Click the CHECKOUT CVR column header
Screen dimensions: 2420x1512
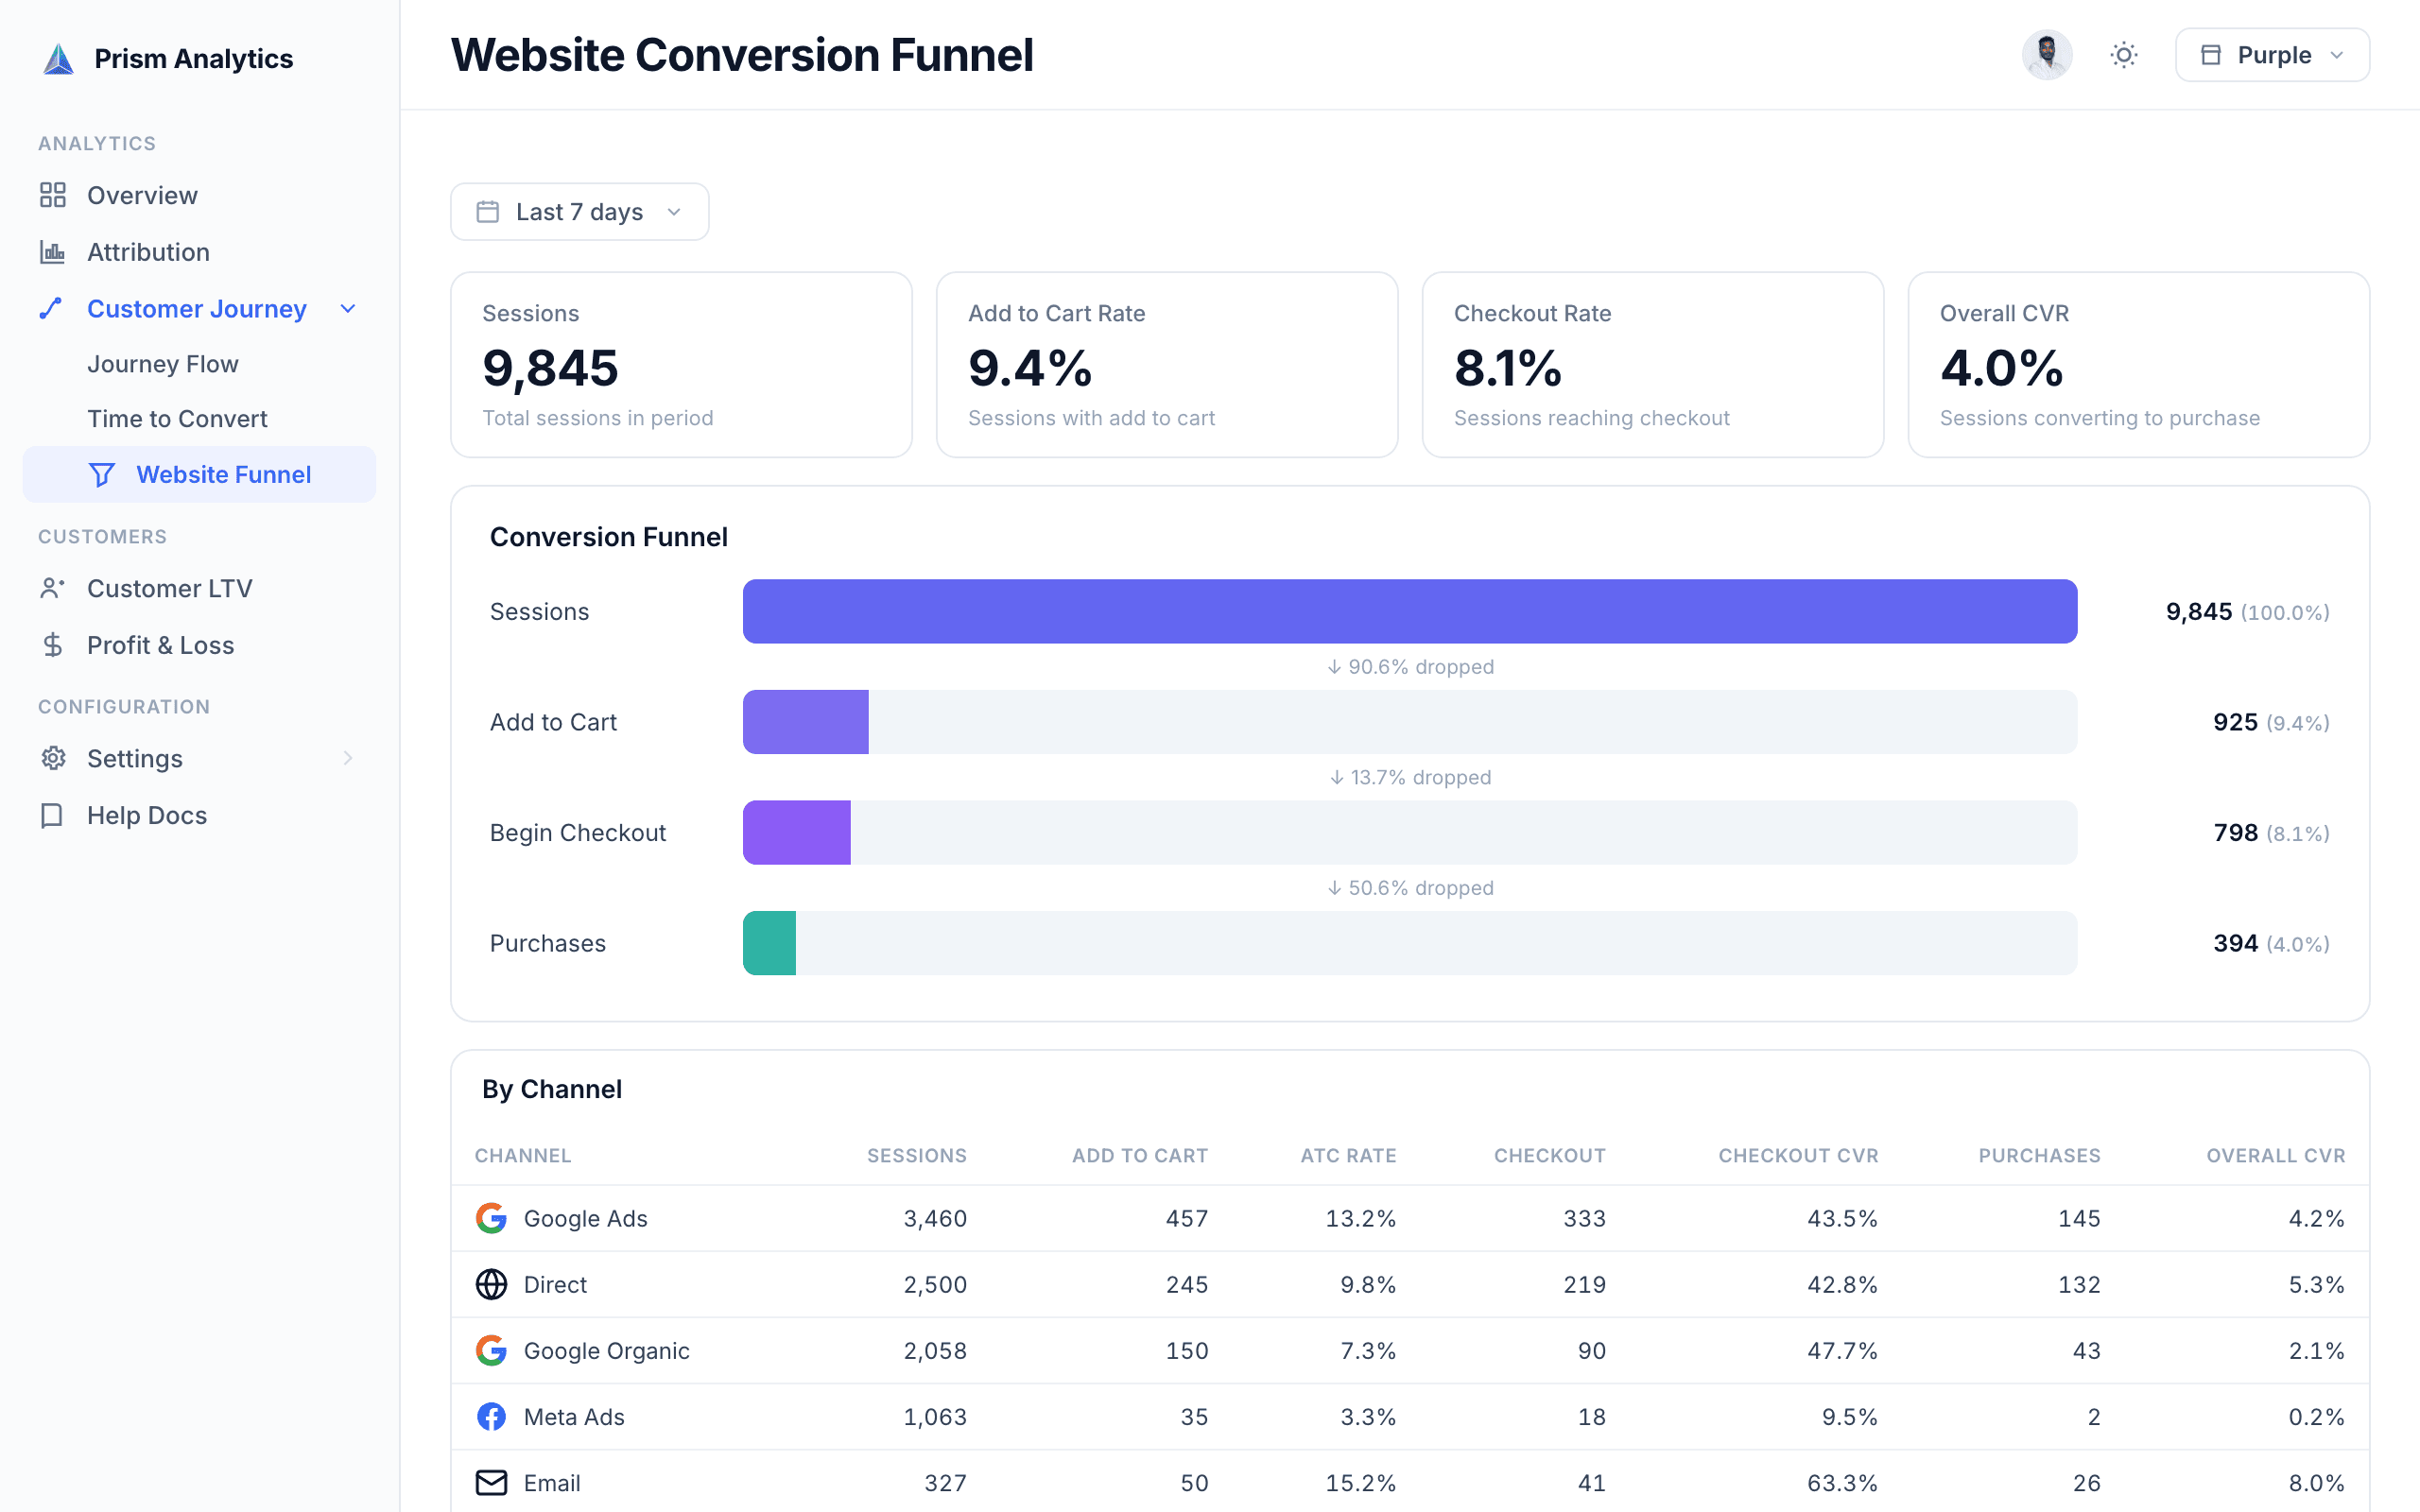(x=1798, y=1155)
